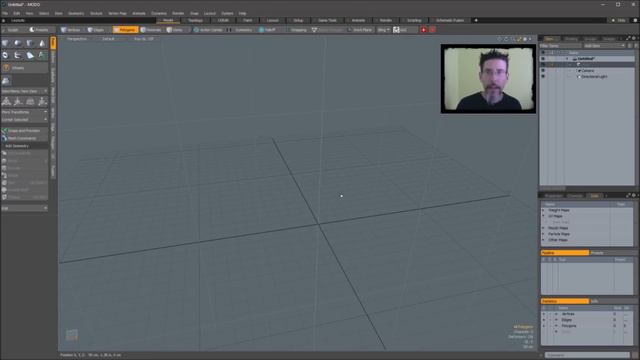Toggle visibility of Camera item
The width and height of the screenshot is (640, 360).
pos(543,71)
